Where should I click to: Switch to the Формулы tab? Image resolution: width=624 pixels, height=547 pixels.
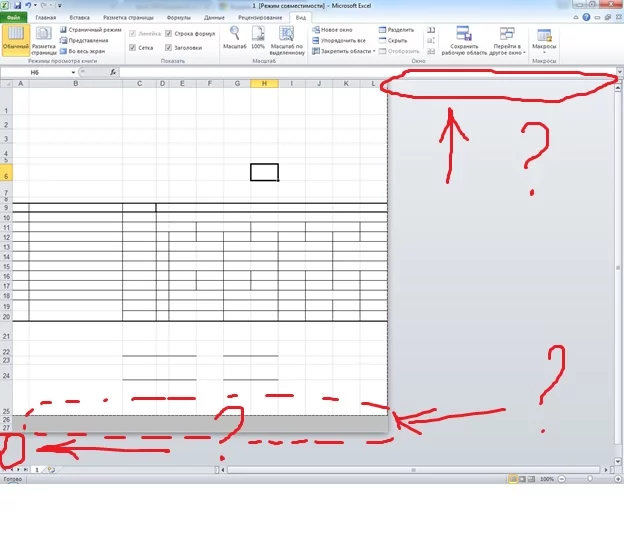tap(178, 18)
